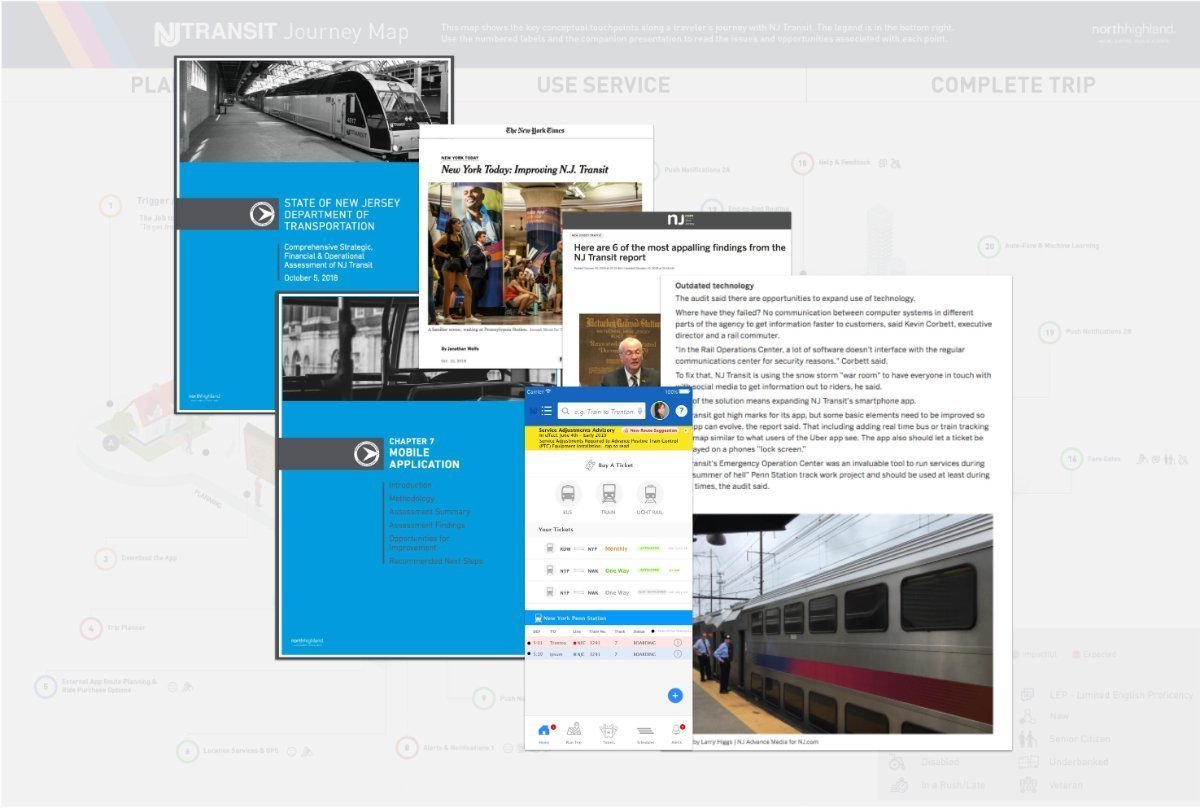This screenshot has height=808, width=1200.
Task: Click the NJ TRANSIT Journey Map title
Action: coord(281,33)
